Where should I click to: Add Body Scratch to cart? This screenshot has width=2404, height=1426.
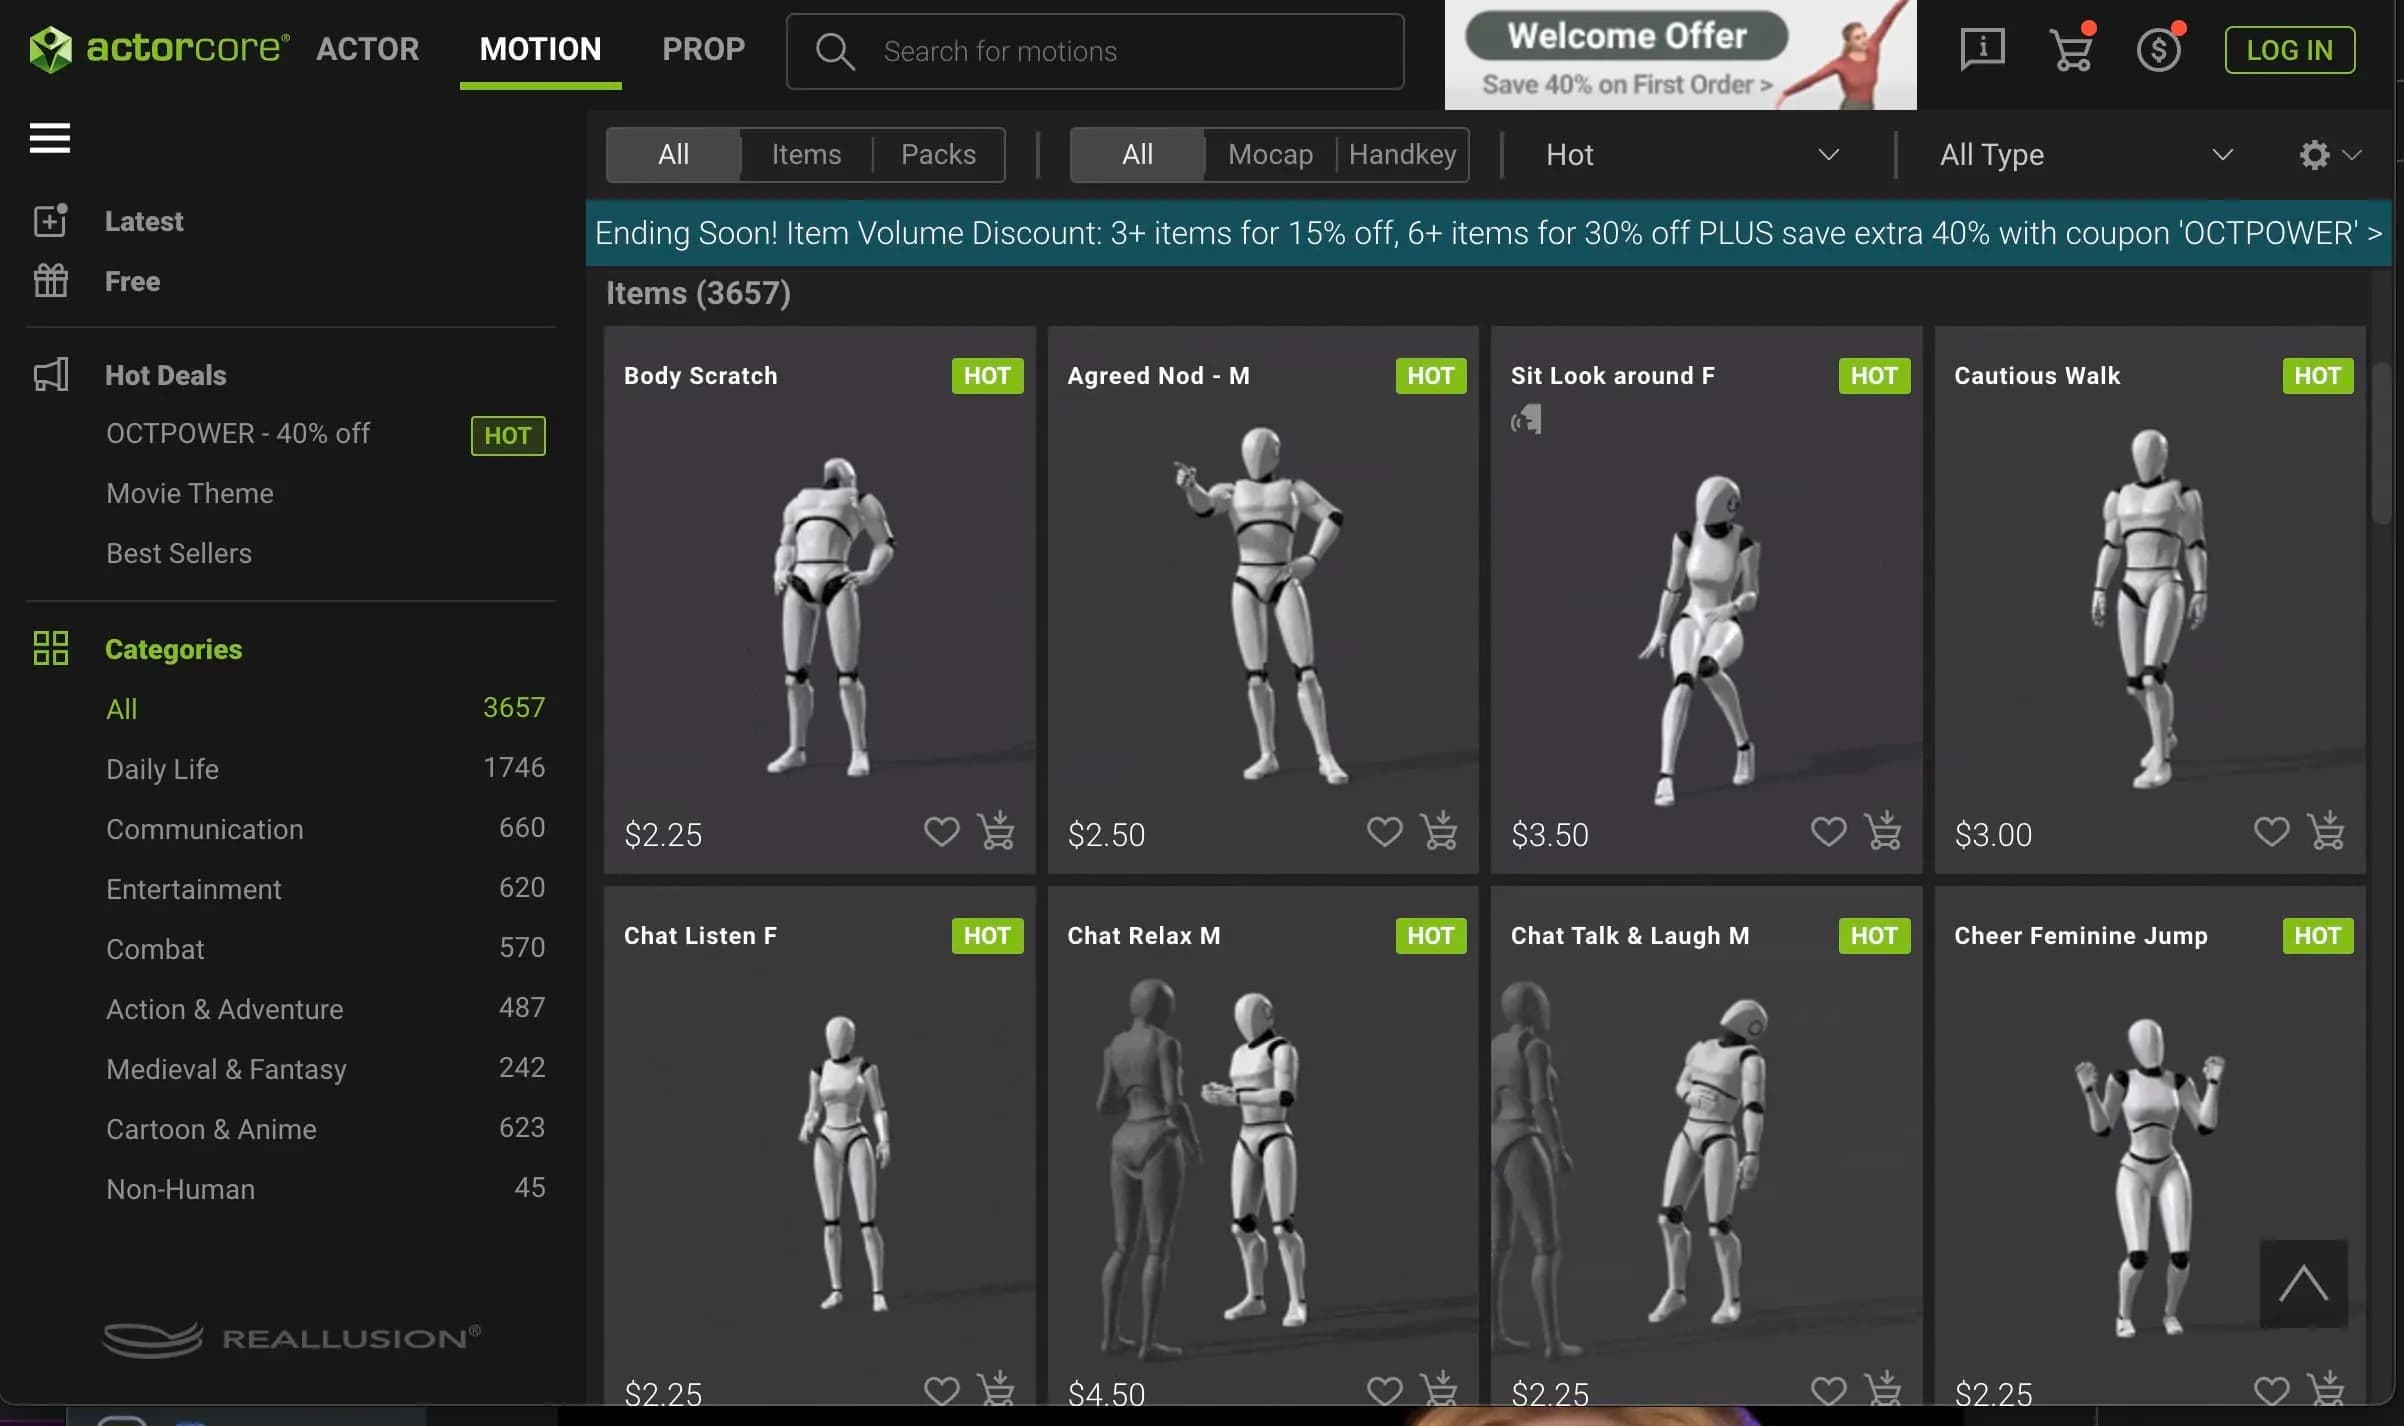(x=996, y=831)
